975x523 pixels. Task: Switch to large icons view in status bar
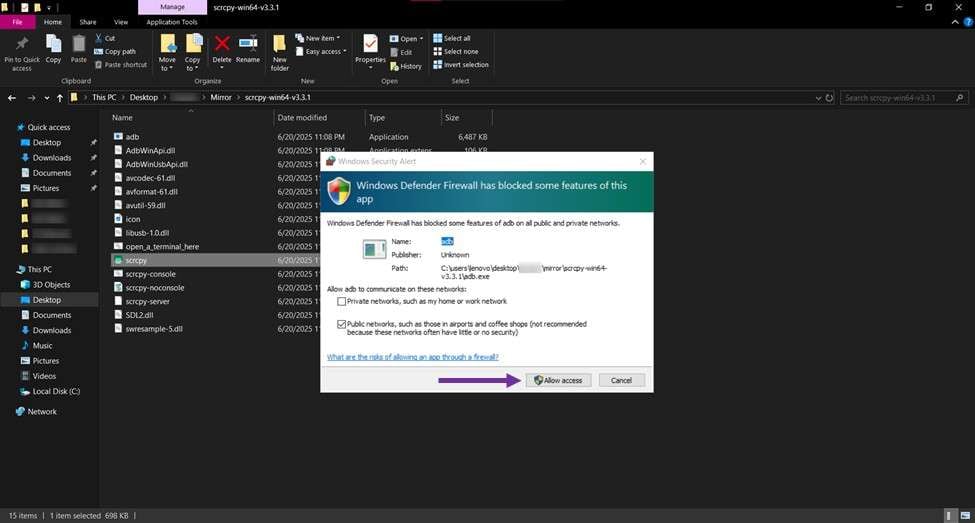pos(965,516)
